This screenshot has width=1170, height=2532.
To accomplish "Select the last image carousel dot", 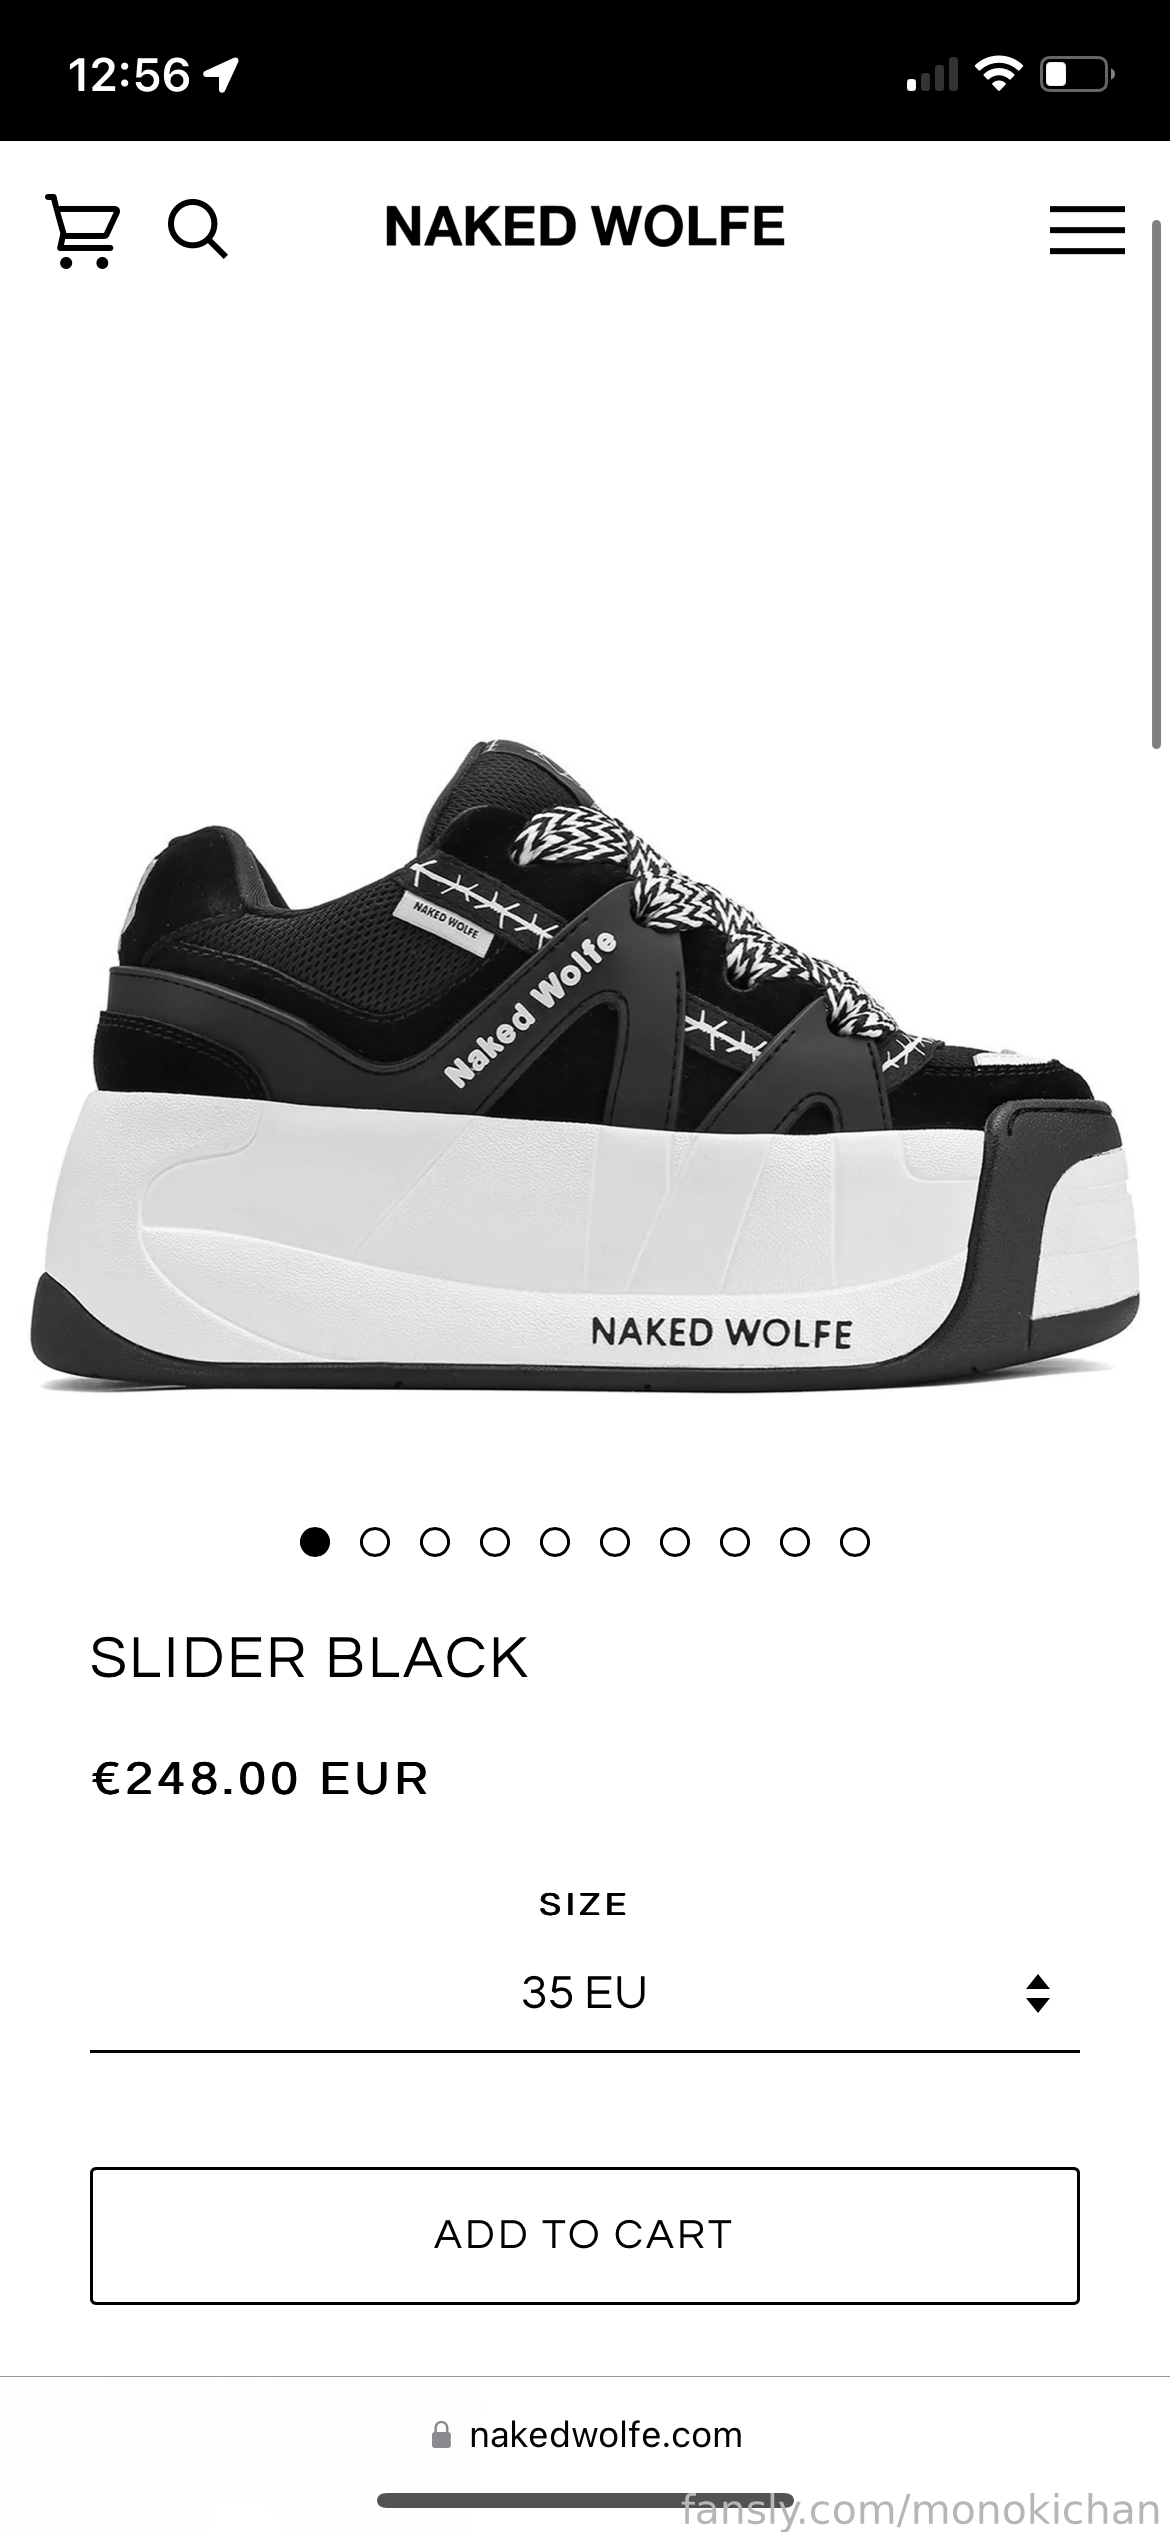I will 855,1542.
